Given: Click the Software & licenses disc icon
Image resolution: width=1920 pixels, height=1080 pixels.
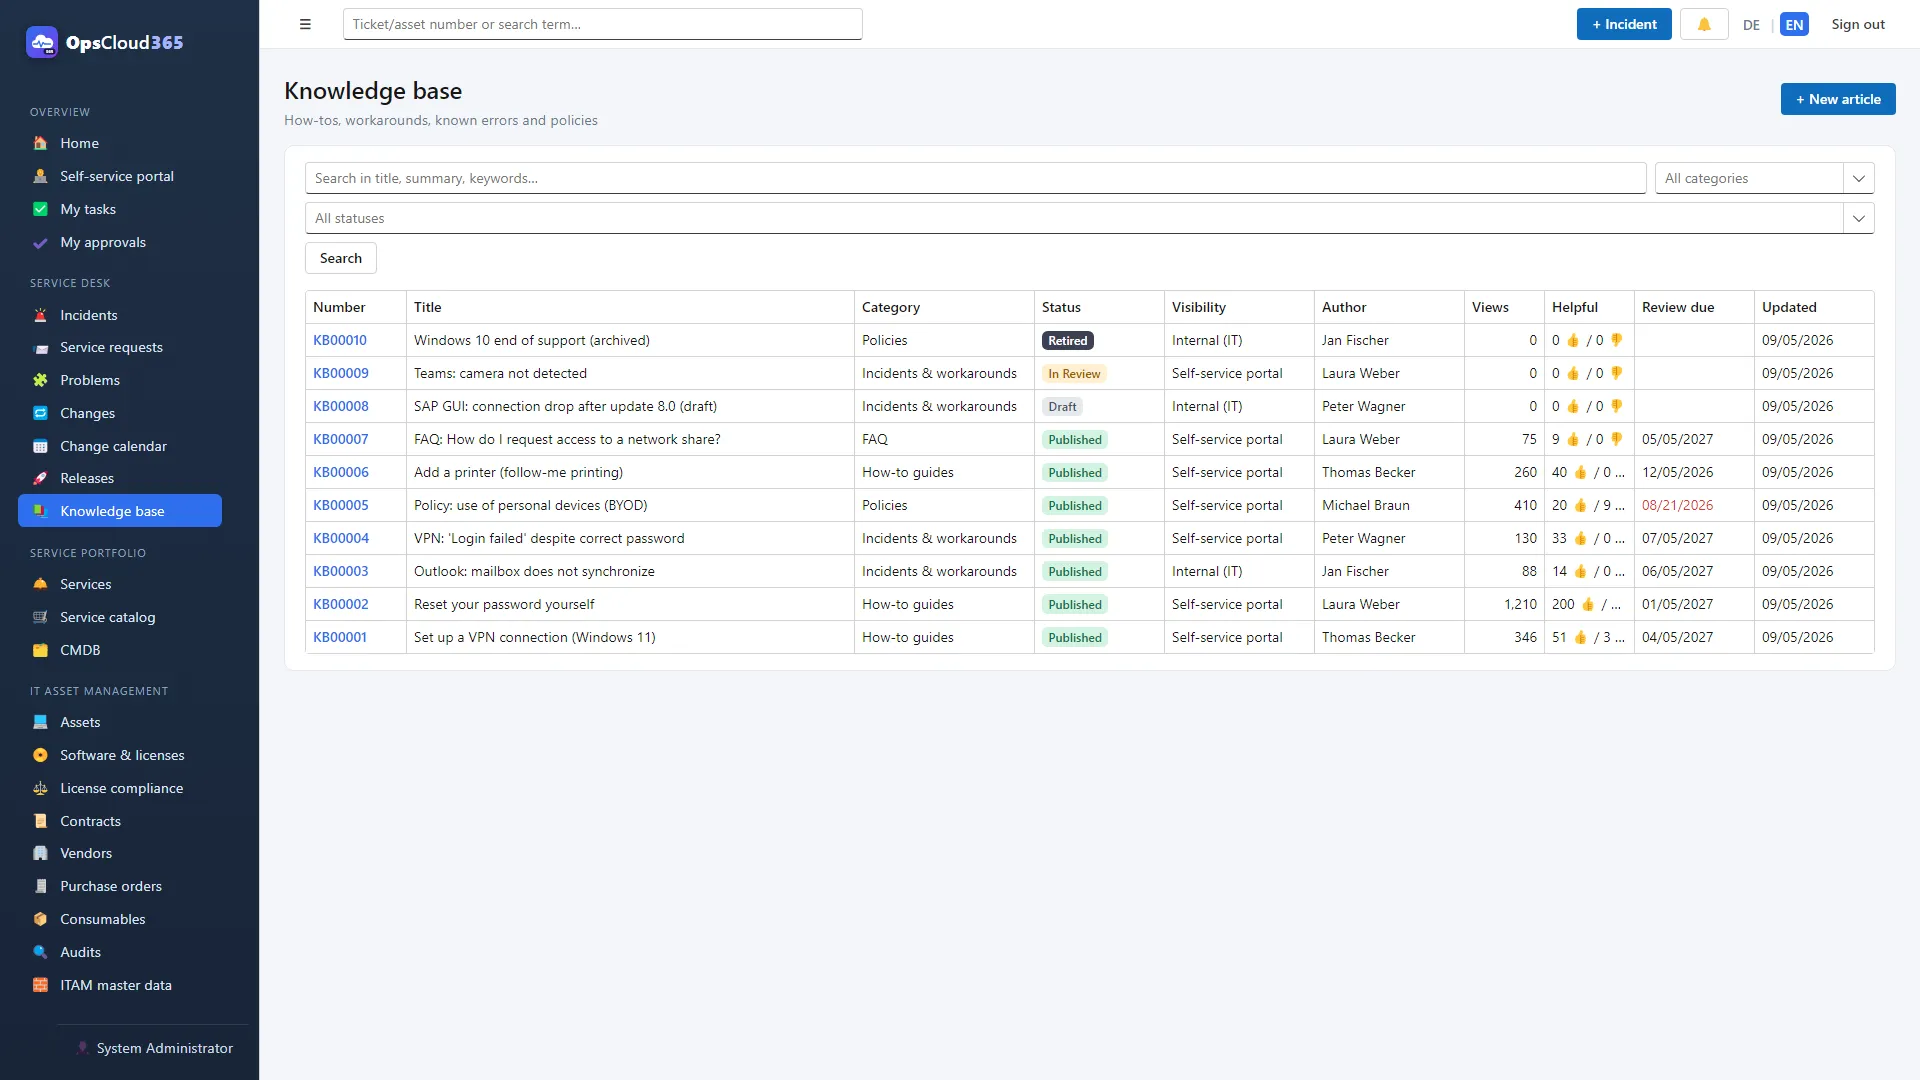Looking at the screenshot, I should (40, 755).
